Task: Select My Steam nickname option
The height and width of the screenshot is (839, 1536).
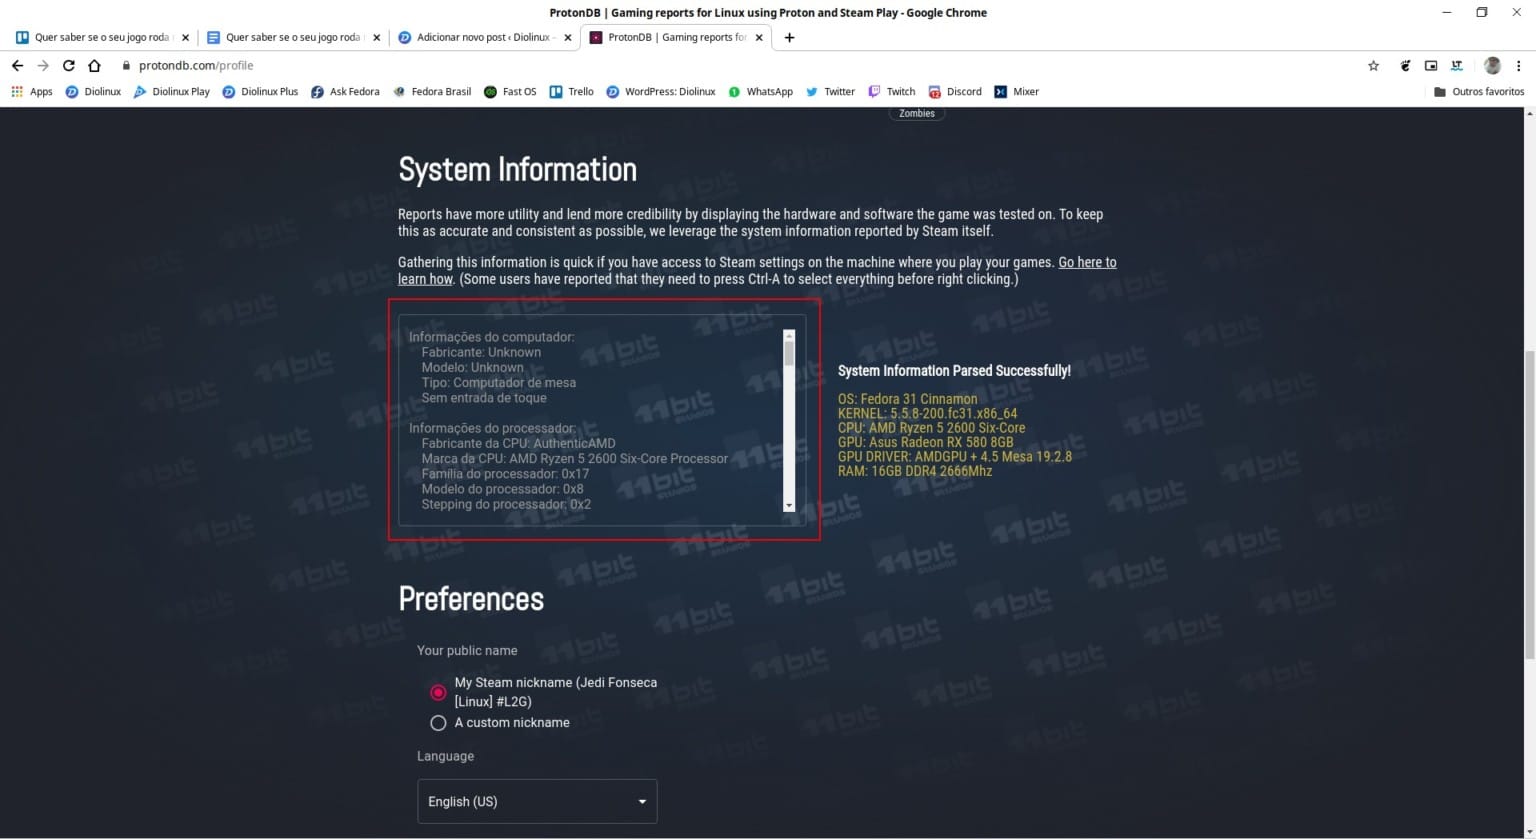Action: point(438,692)
